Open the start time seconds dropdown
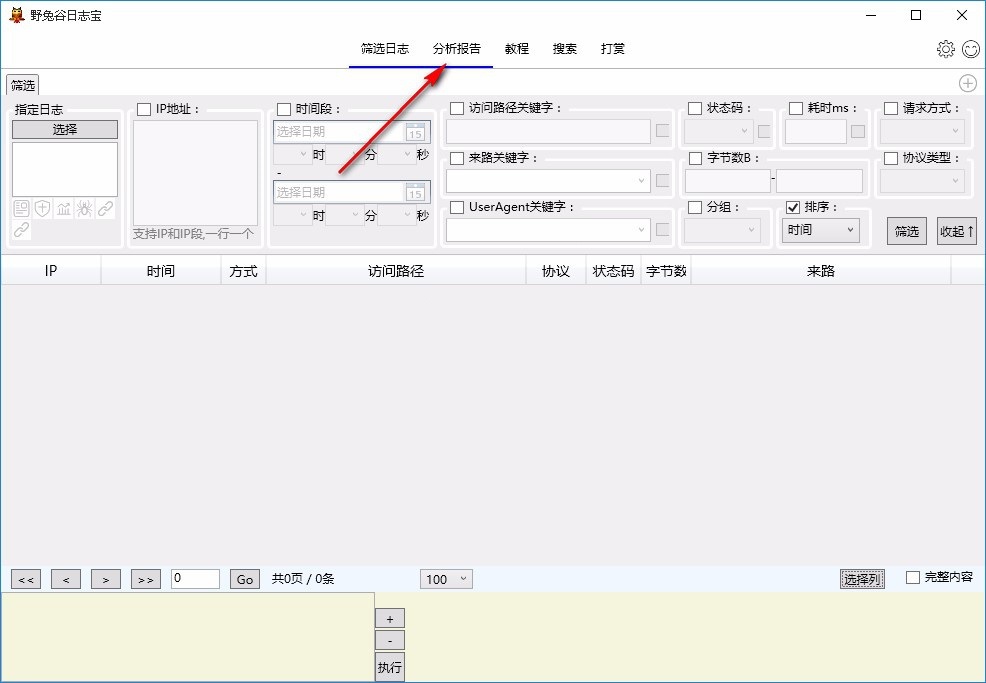Image resolution: width=986 pixels, height=683 pixels. [x=397, y=155]
